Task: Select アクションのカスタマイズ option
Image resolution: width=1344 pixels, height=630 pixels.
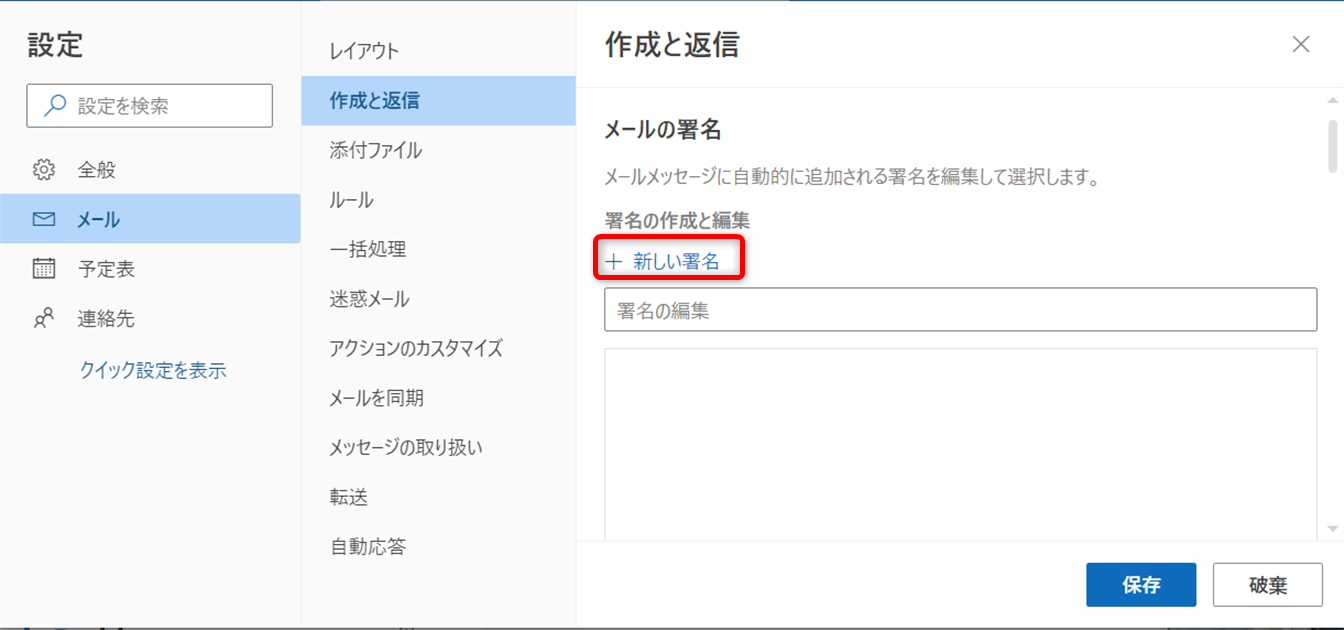Action: pyautogui.click(x=416, y=348)
